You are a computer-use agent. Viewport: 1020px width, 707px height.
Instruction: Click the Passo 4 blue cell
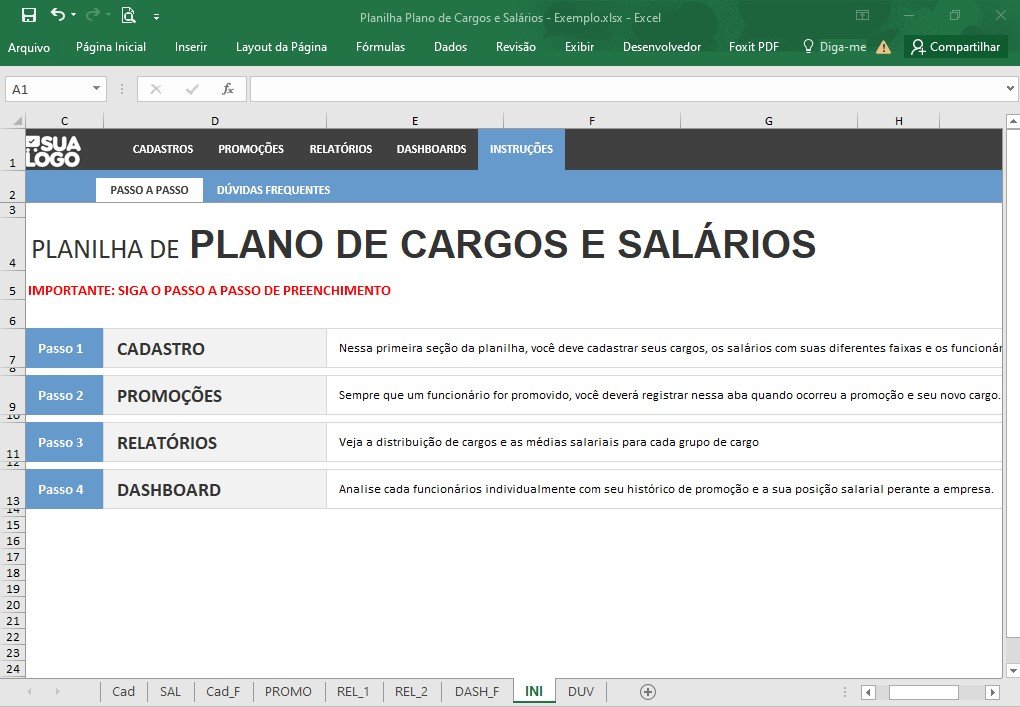(64, 489)
